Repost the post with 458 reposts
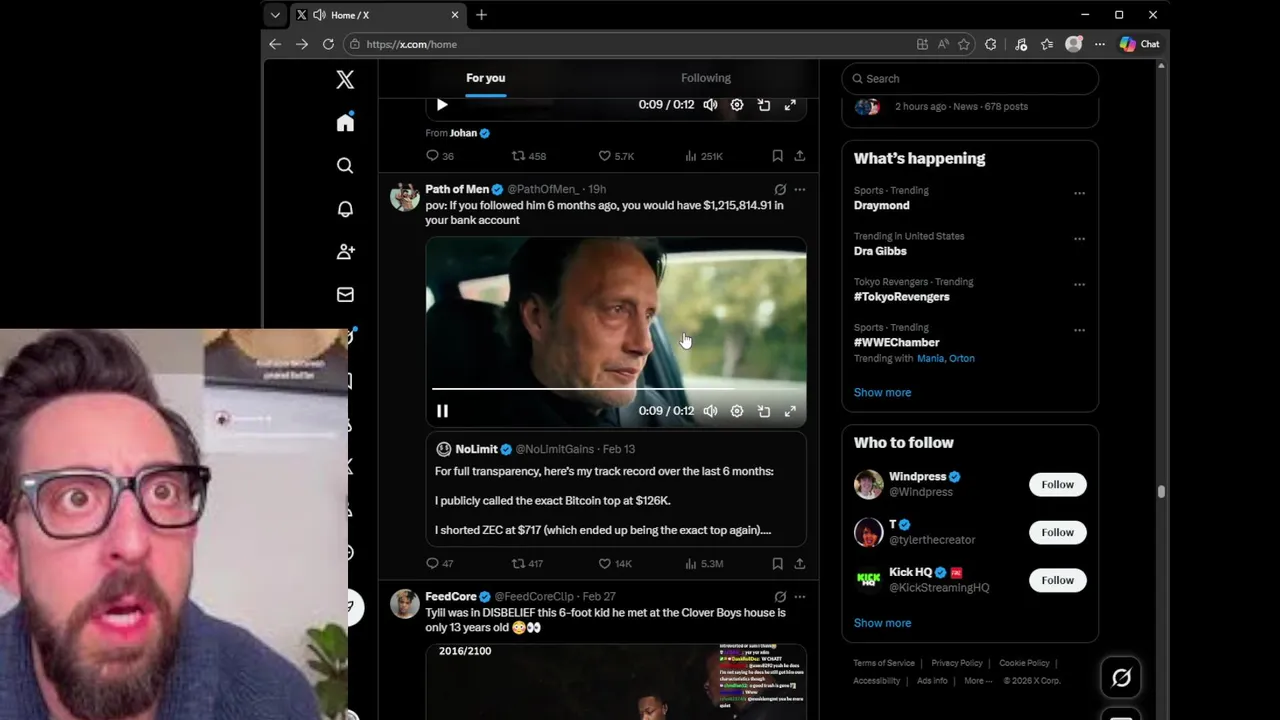This screenshot has width=1280, height=720. coord(528,156)
